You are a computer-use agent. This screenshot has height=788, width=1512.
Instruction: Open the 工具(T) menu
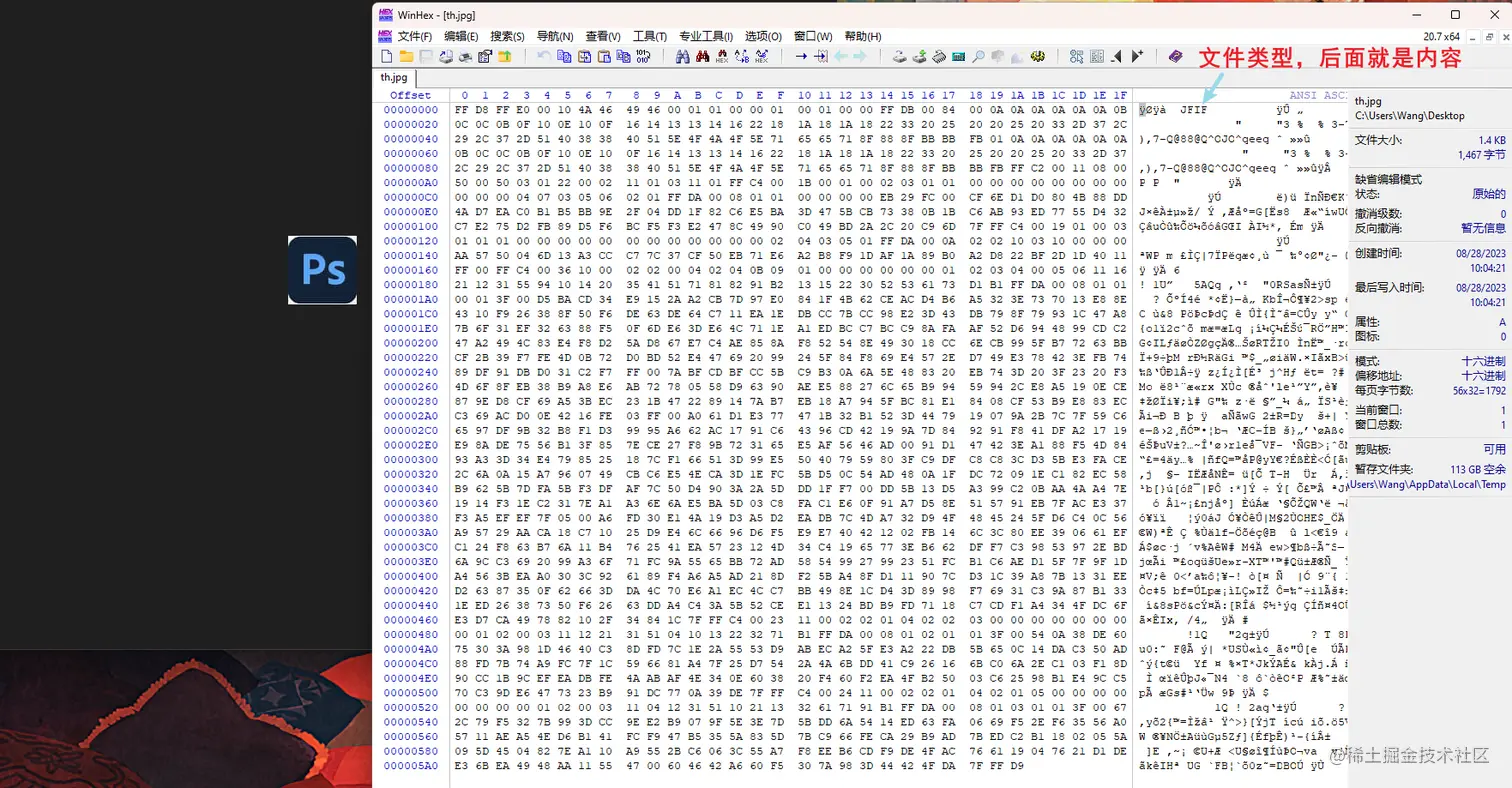click(650, 36)
